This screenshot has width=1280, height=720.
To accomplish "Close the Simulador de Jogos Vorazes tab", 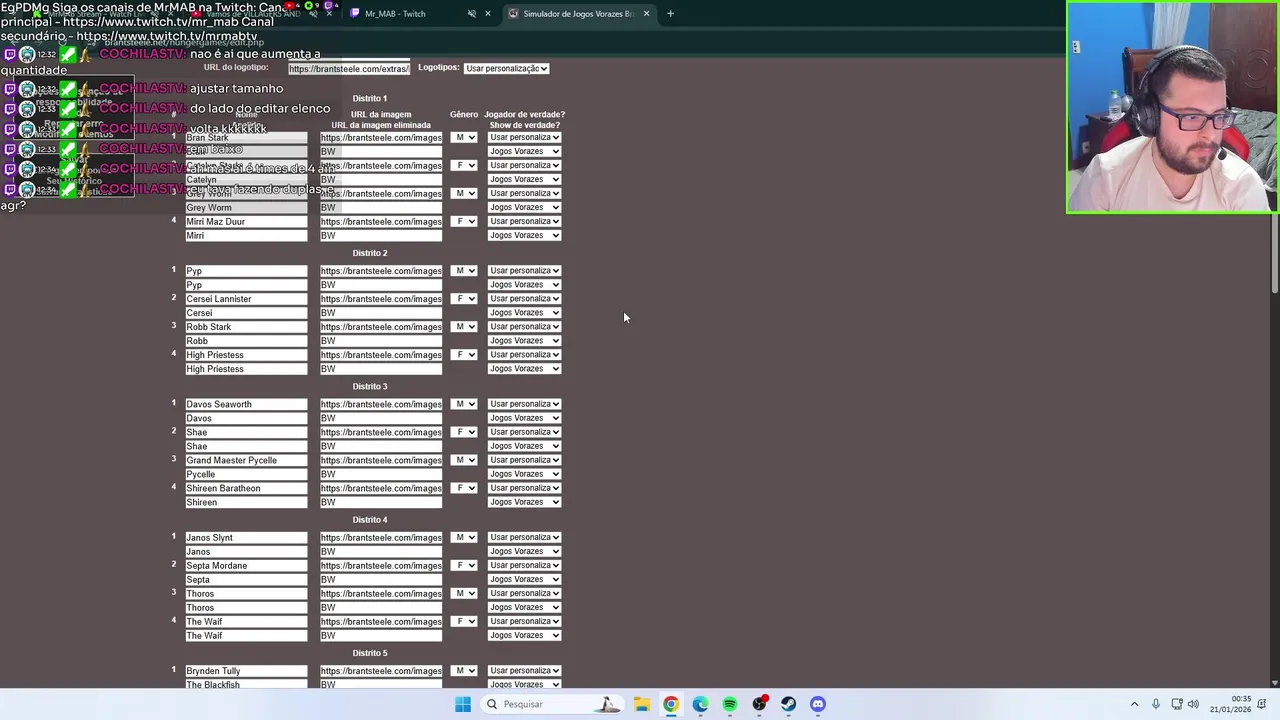I will [x=646, y=14].
